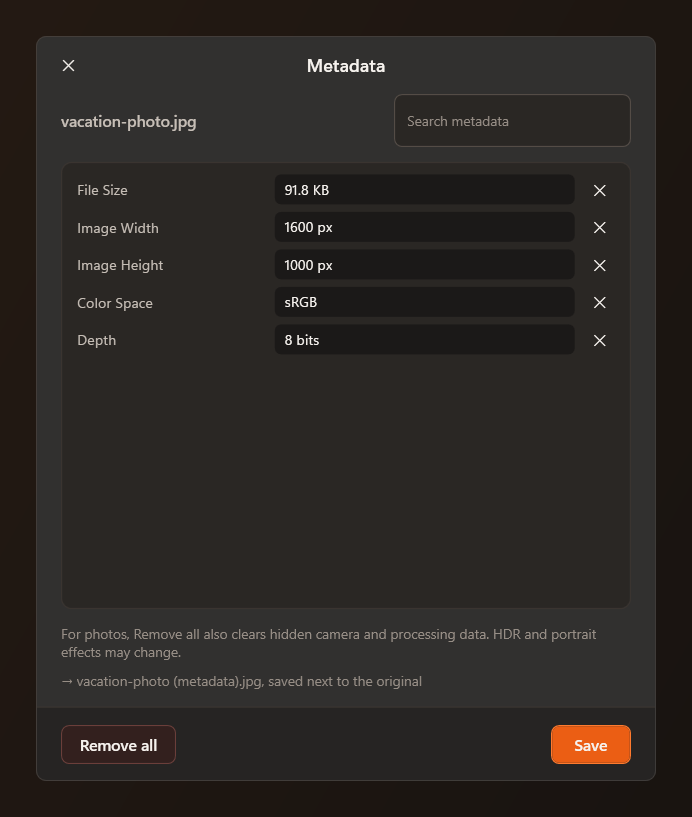Click the output file name vacation-photo (metadata).jpg text

169,682
